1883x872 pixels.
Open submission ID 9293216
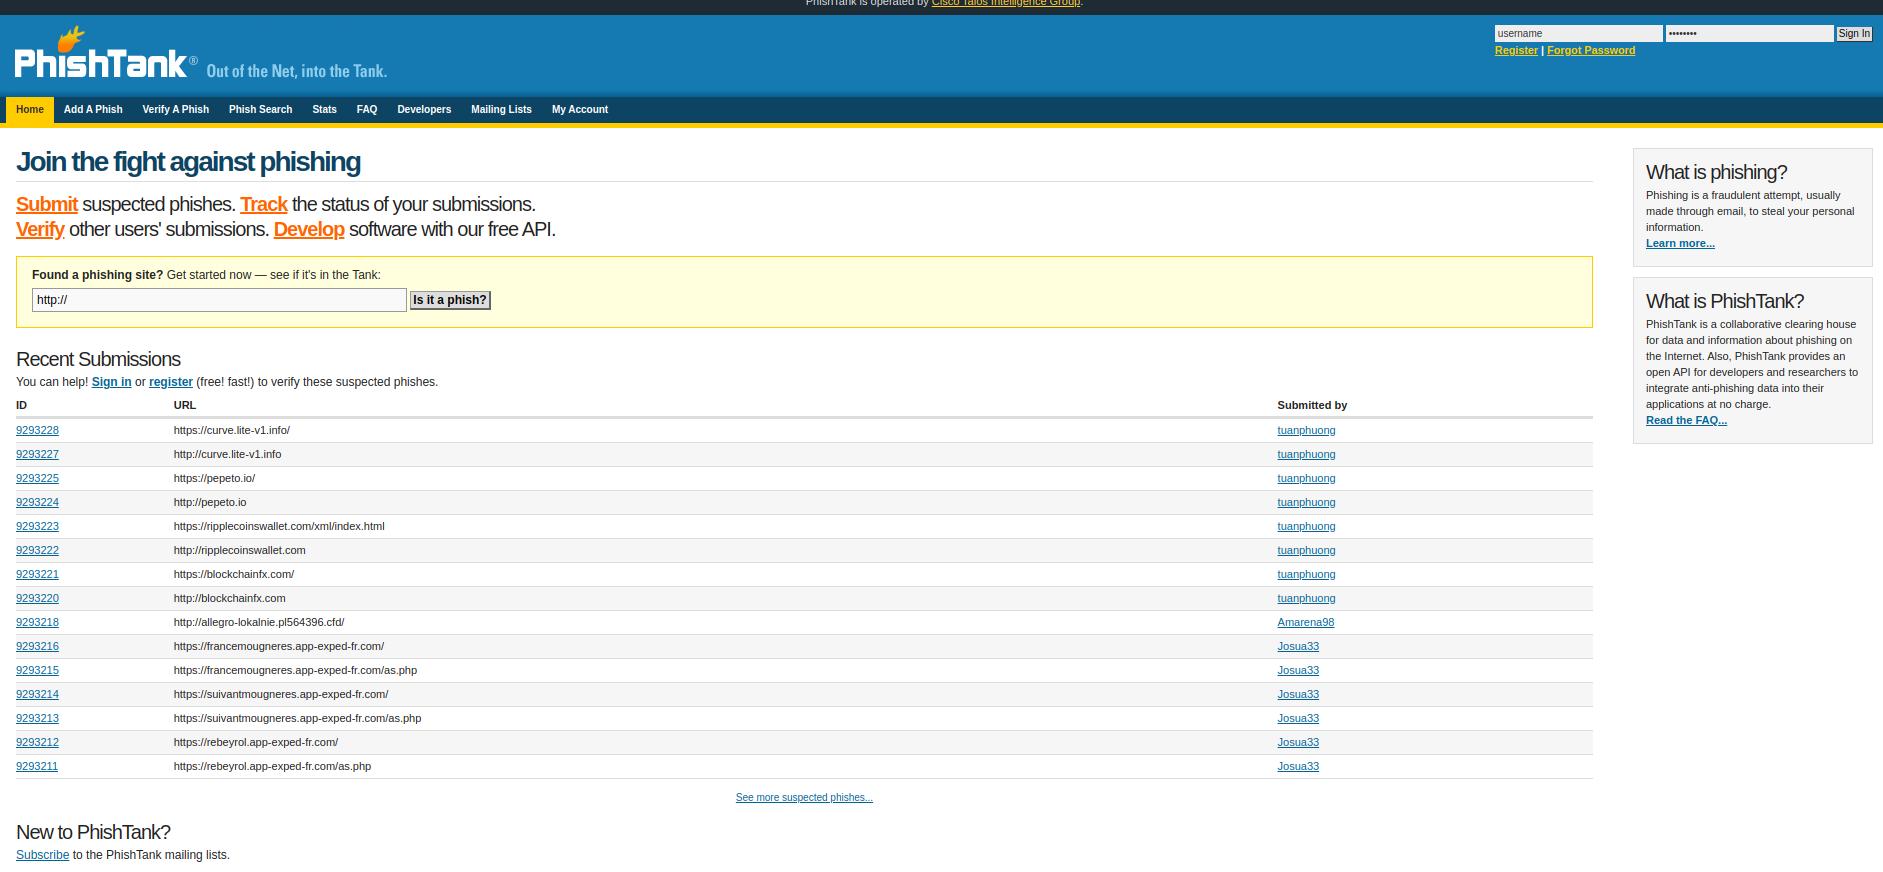37,646
